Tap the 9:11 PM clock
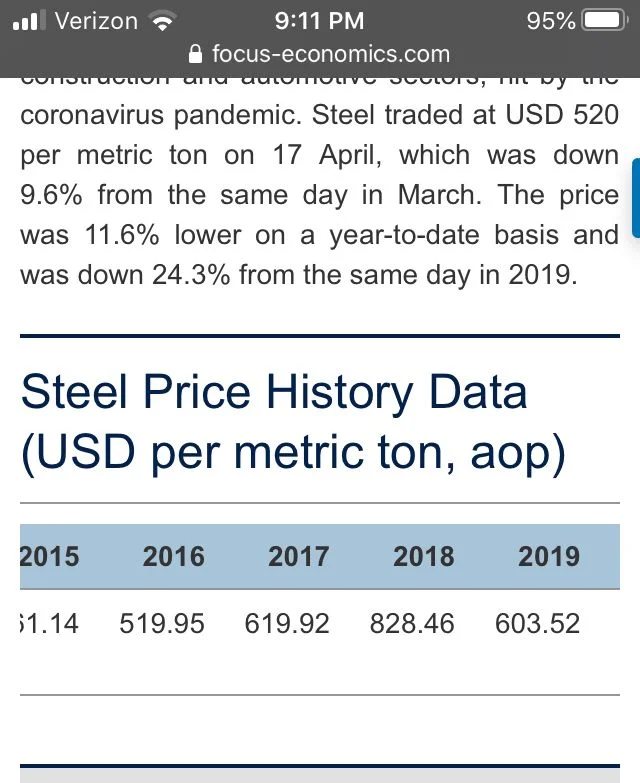Screen dimensions: 640x783 pos(320,21)
